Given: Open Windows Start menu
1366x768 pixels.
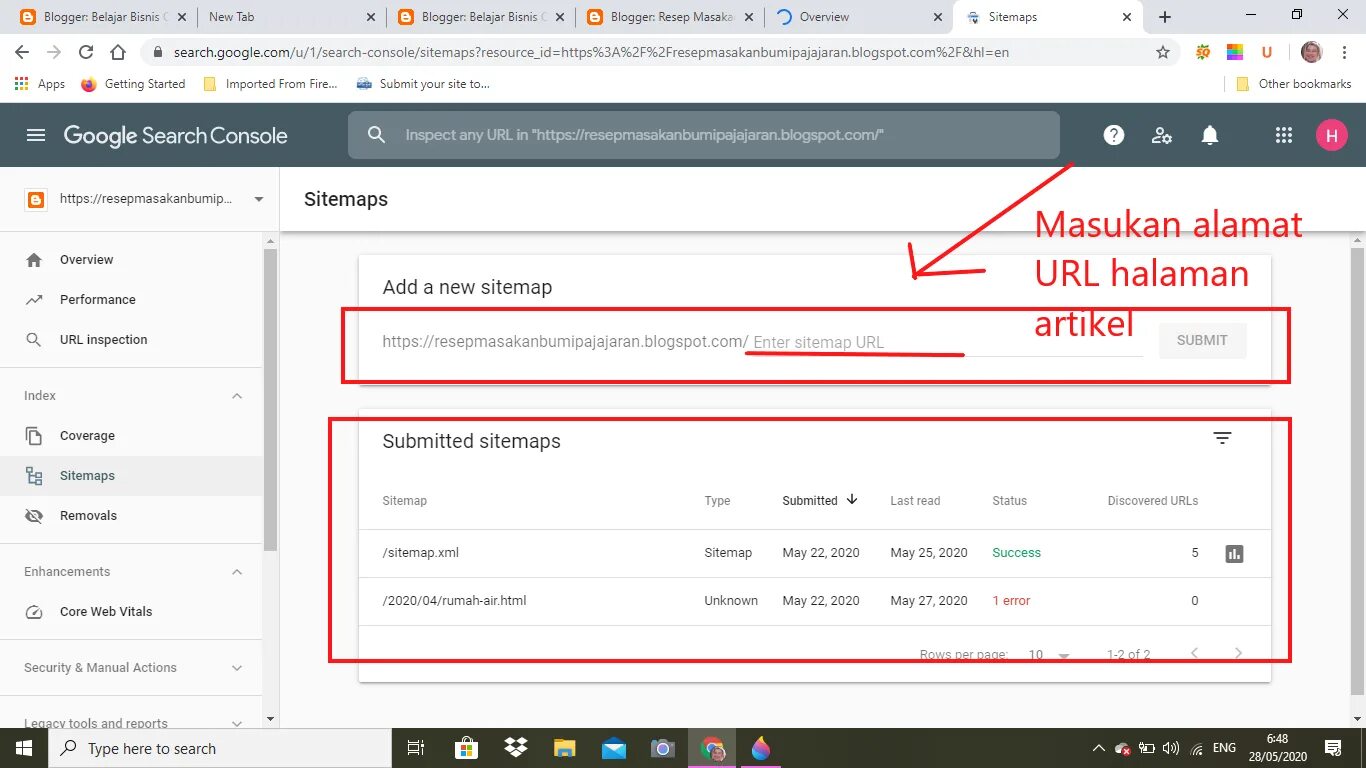Looking at the screenshot, I should coord(23,748).
